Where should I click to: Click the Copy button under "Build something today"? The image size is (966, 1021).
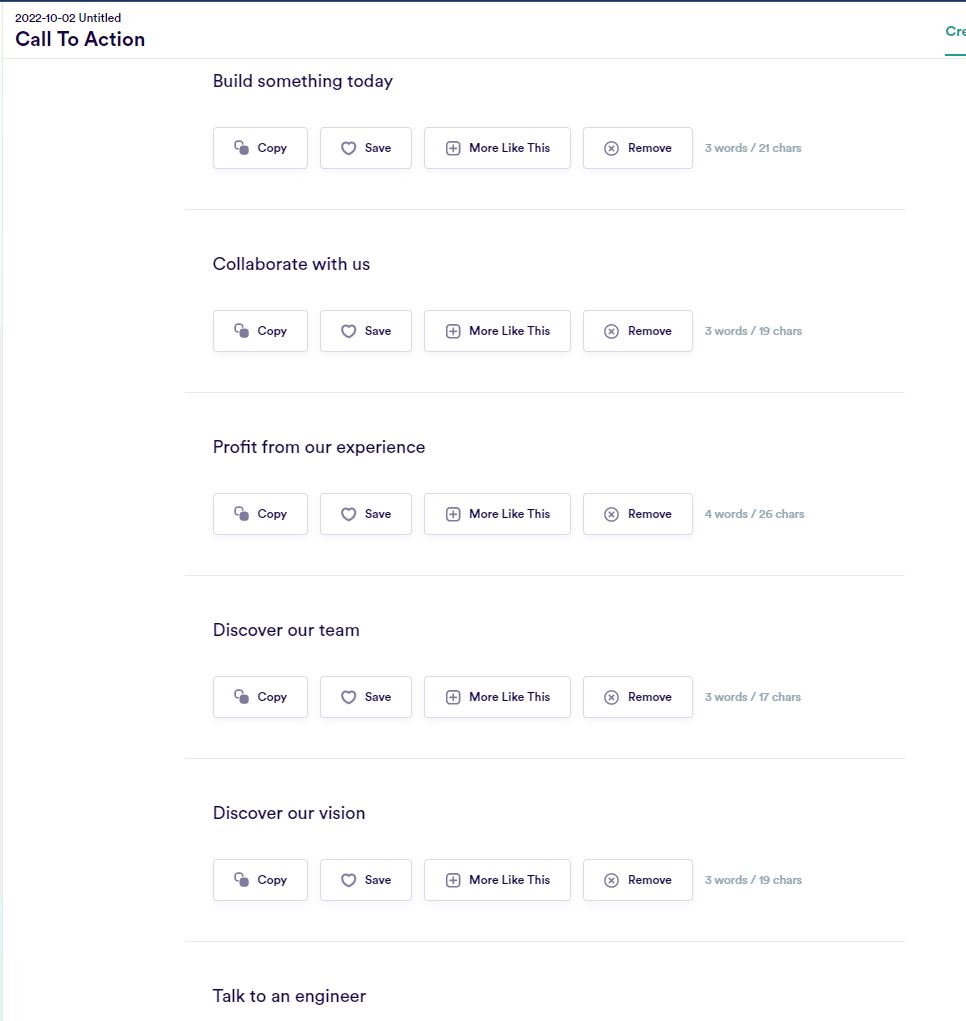[x=260, y=147]
